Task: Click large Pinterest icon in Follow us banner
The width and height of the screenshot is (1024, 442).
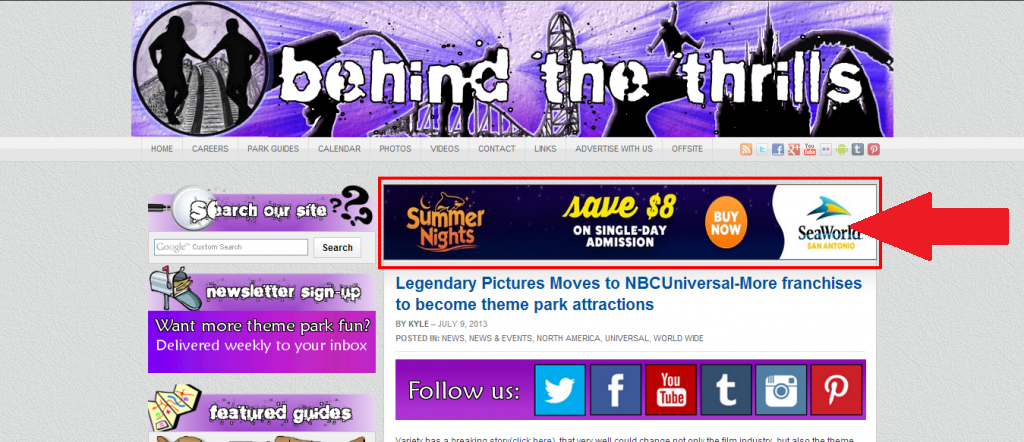Action: click(x=837, y=390)
